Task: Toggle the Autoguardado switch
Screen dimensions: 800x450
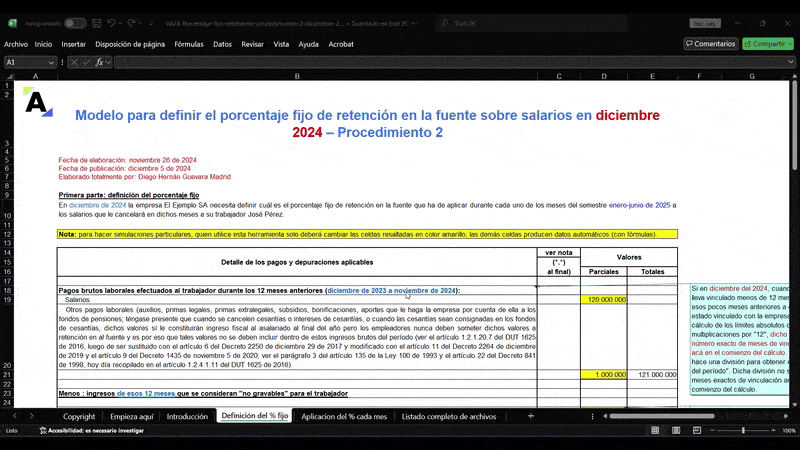Action: click(75, 22)
